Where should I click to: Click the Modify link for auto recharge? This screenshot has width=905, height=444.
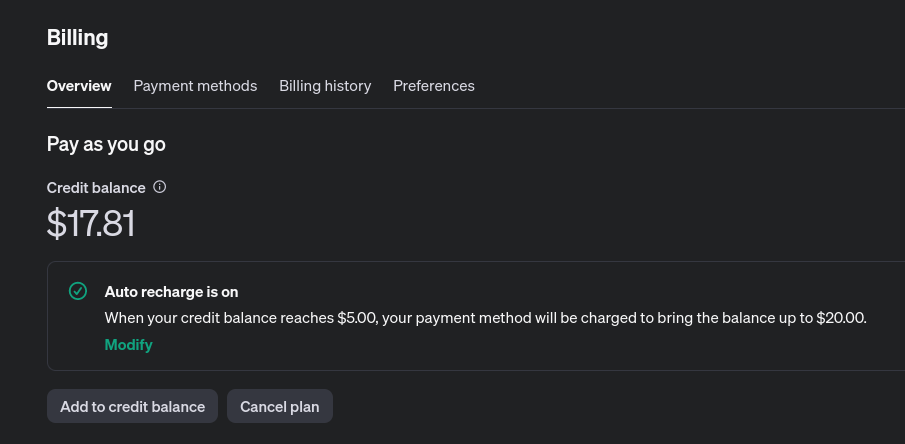(x=128, y=345)
